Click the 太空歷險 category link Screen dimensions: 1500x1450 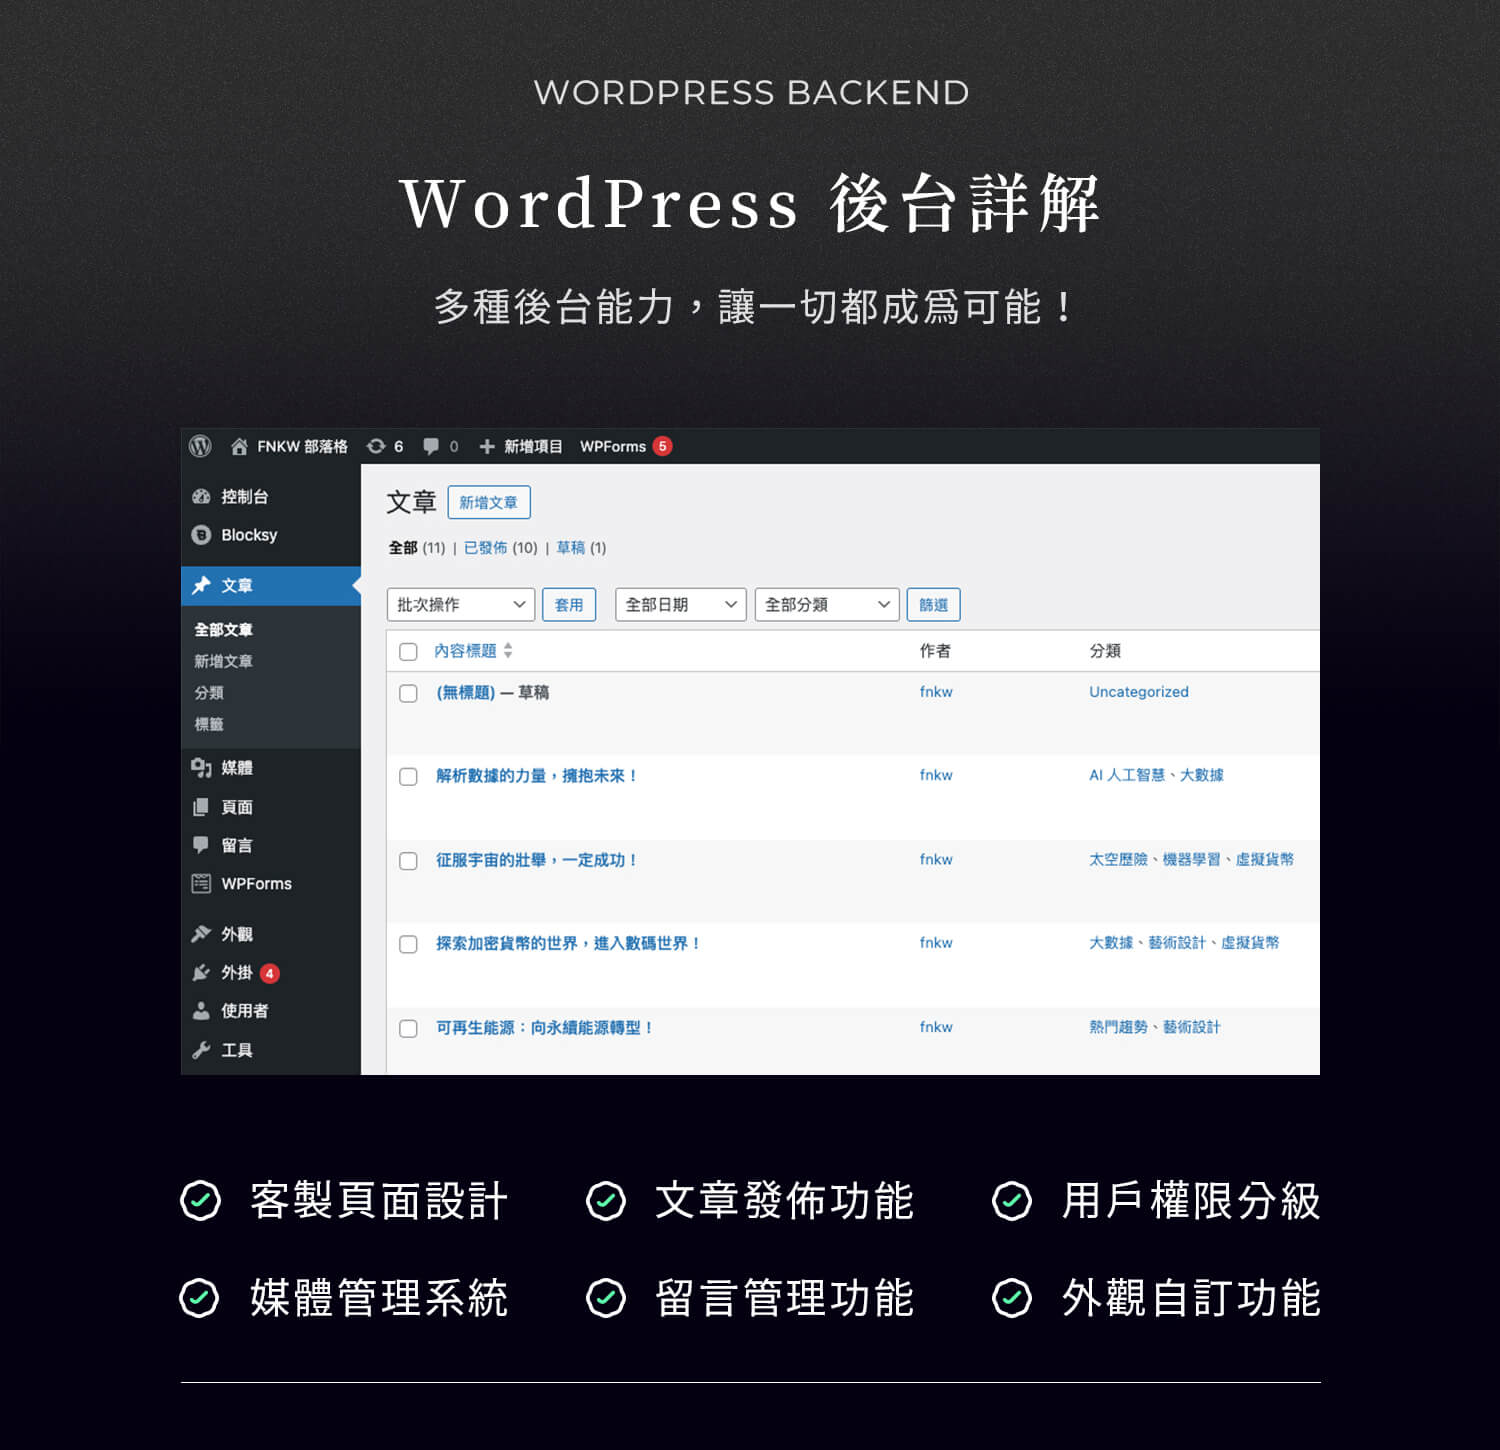1118,859
